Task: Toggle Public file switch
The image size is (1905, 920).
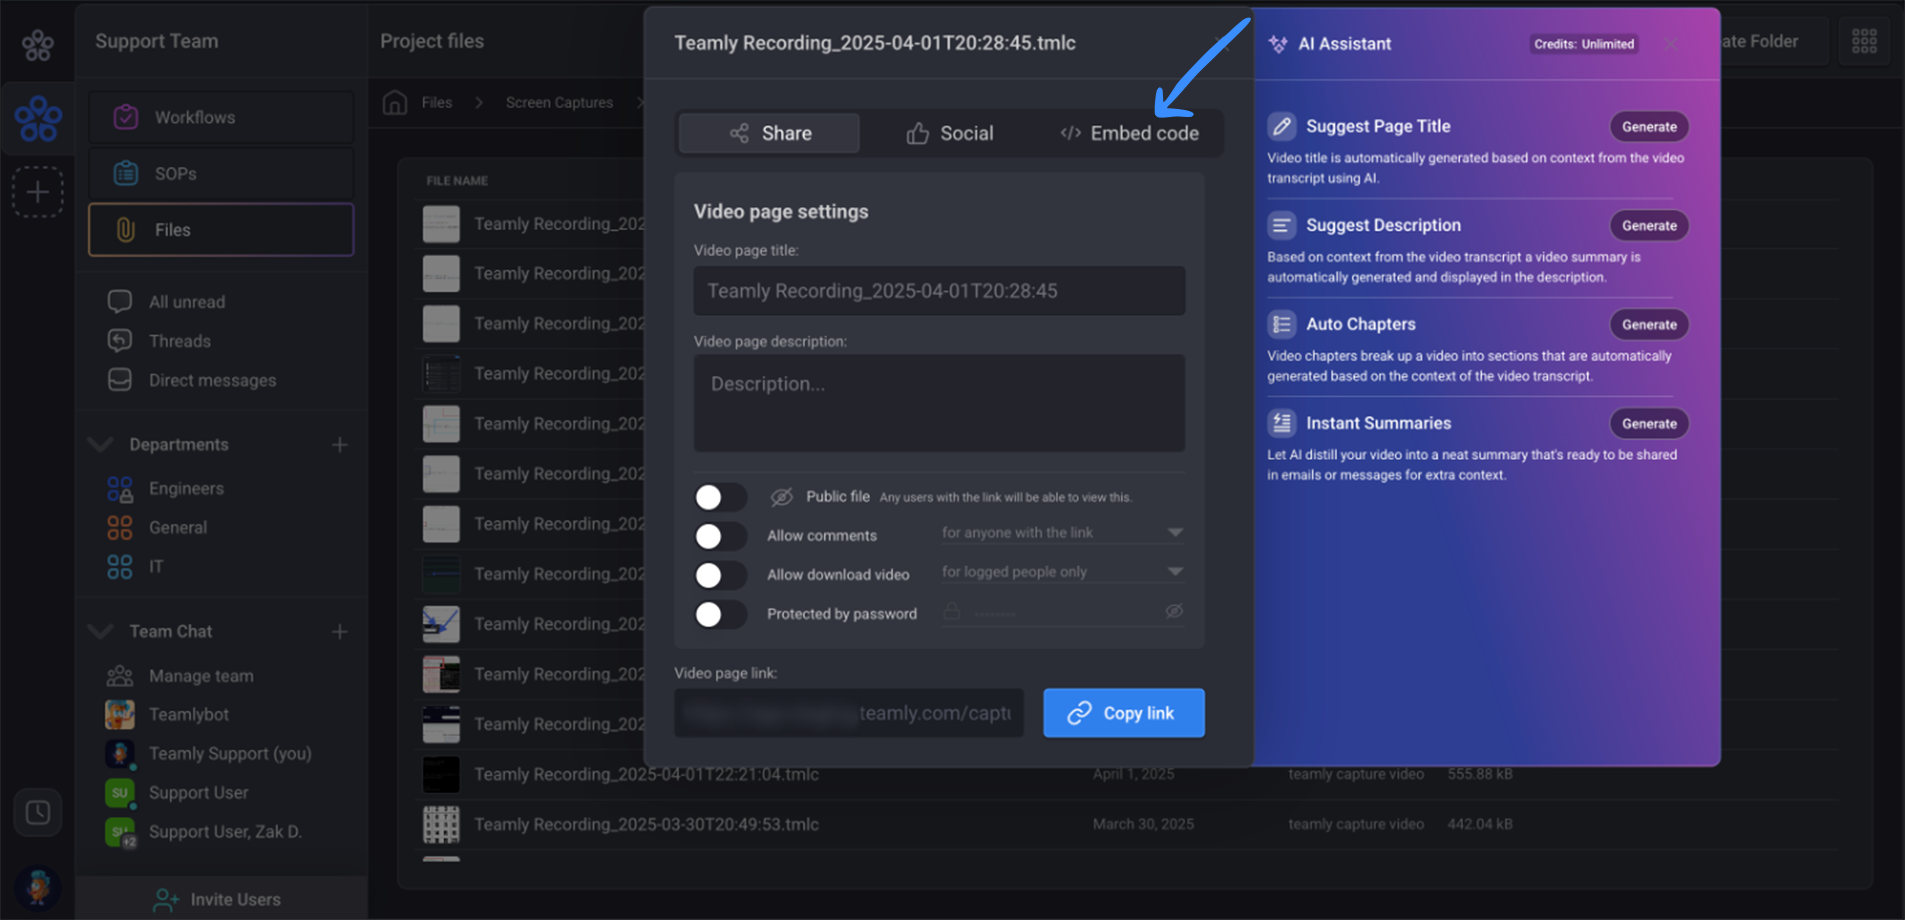Action: pyautogui.click(x=720, y=497)
